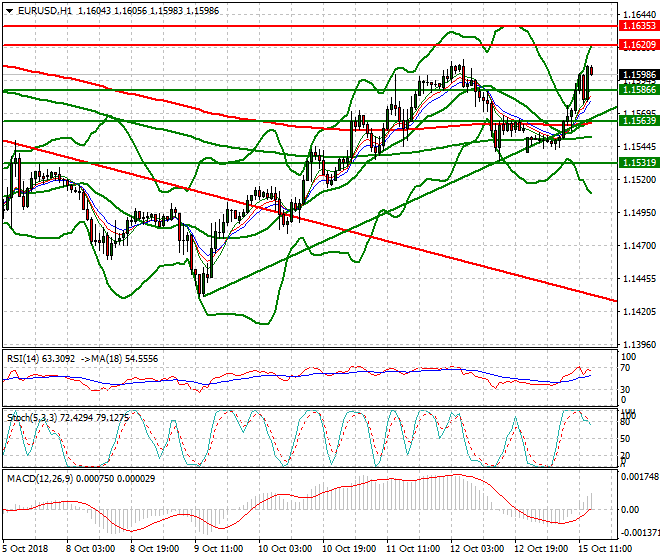The height and width of the screenshot is (560, 660).
Task: Click the Stochastic scale value 50
Action: [625, 439]
